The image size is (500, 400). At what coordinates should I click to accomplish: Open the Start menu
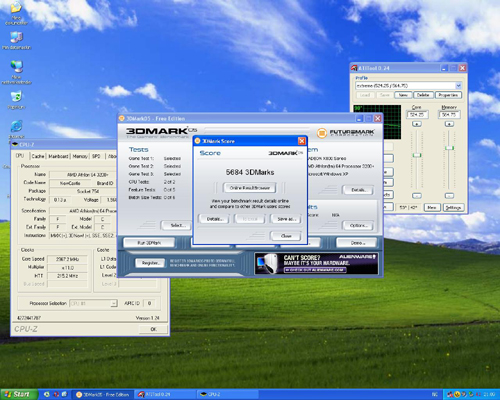(18, 394)
